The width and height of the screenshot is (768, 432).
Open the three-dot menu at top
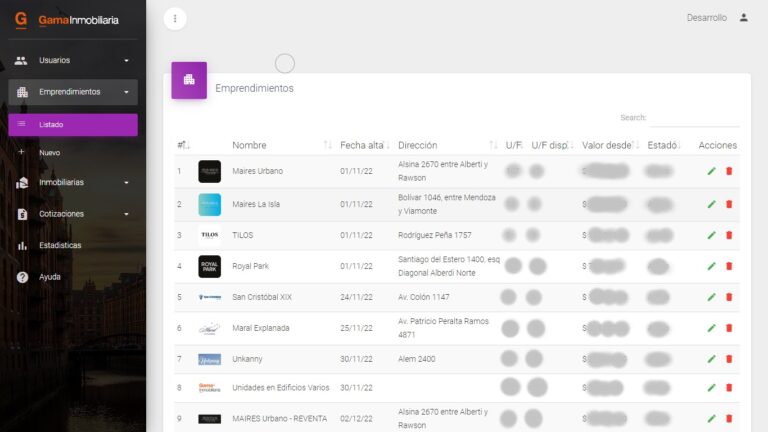coord(175,18)
